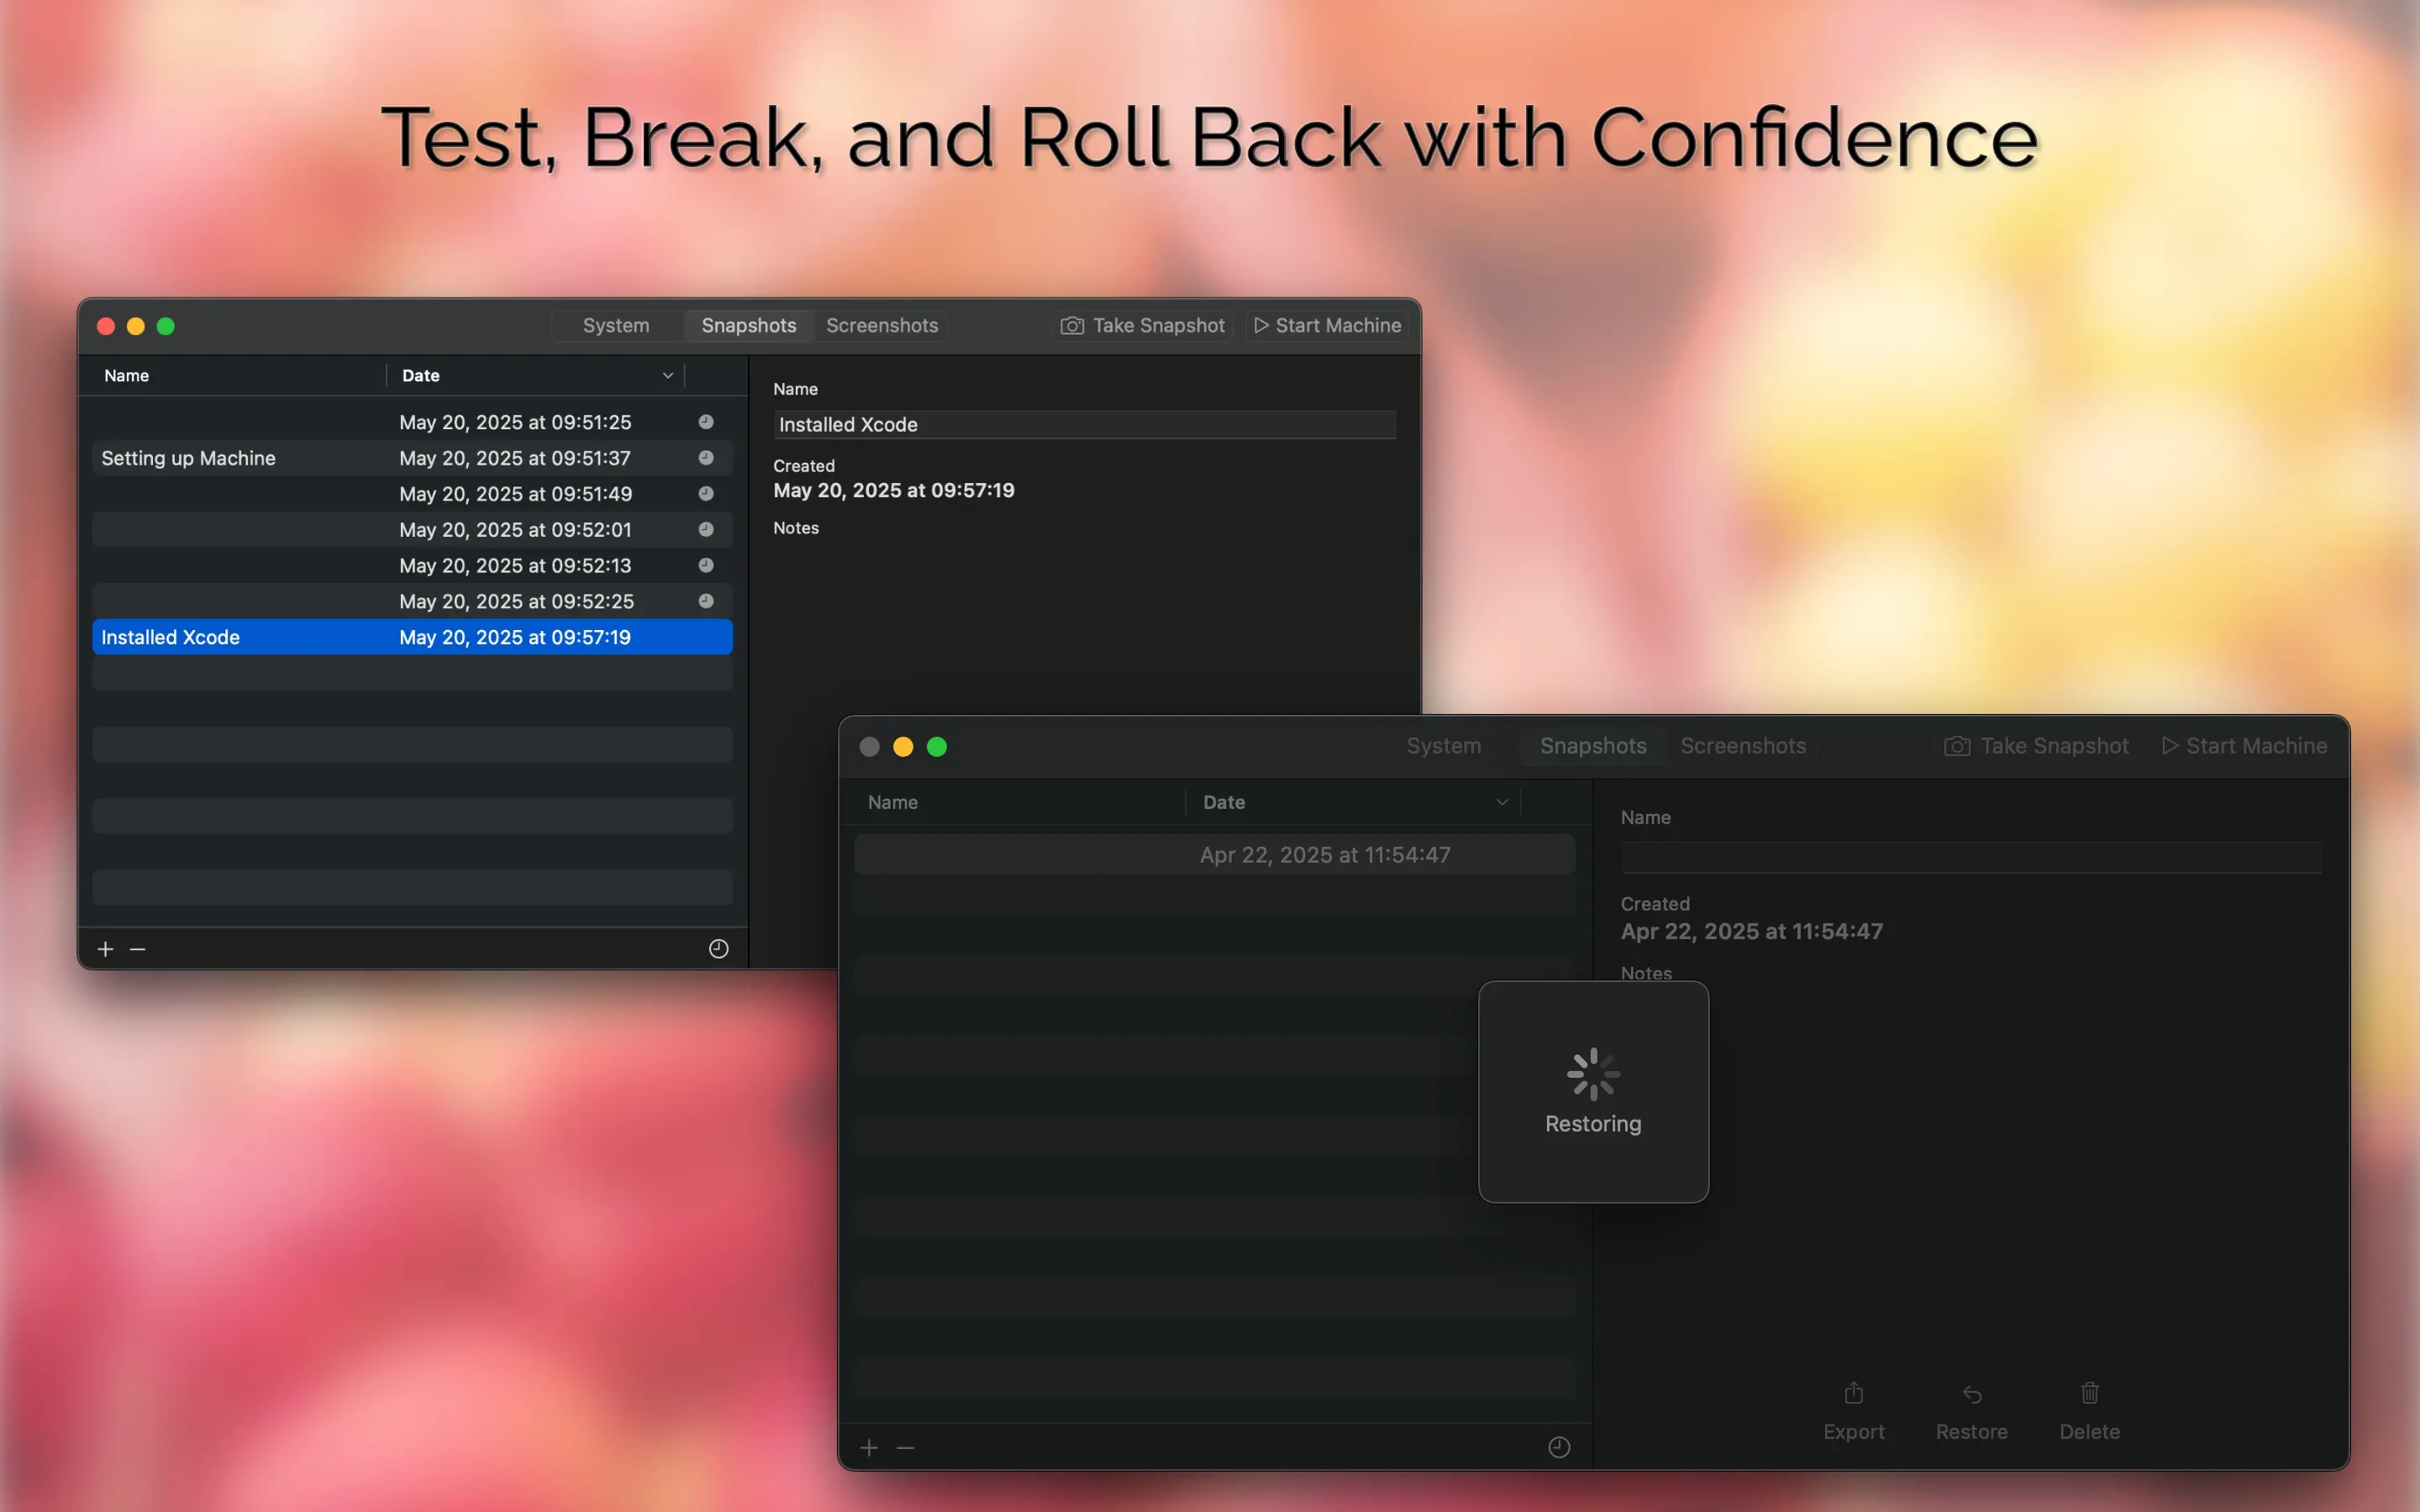2420x1512 pixels.
Task: Click the Restore arrow icon
Action: click(1971, 1393)
